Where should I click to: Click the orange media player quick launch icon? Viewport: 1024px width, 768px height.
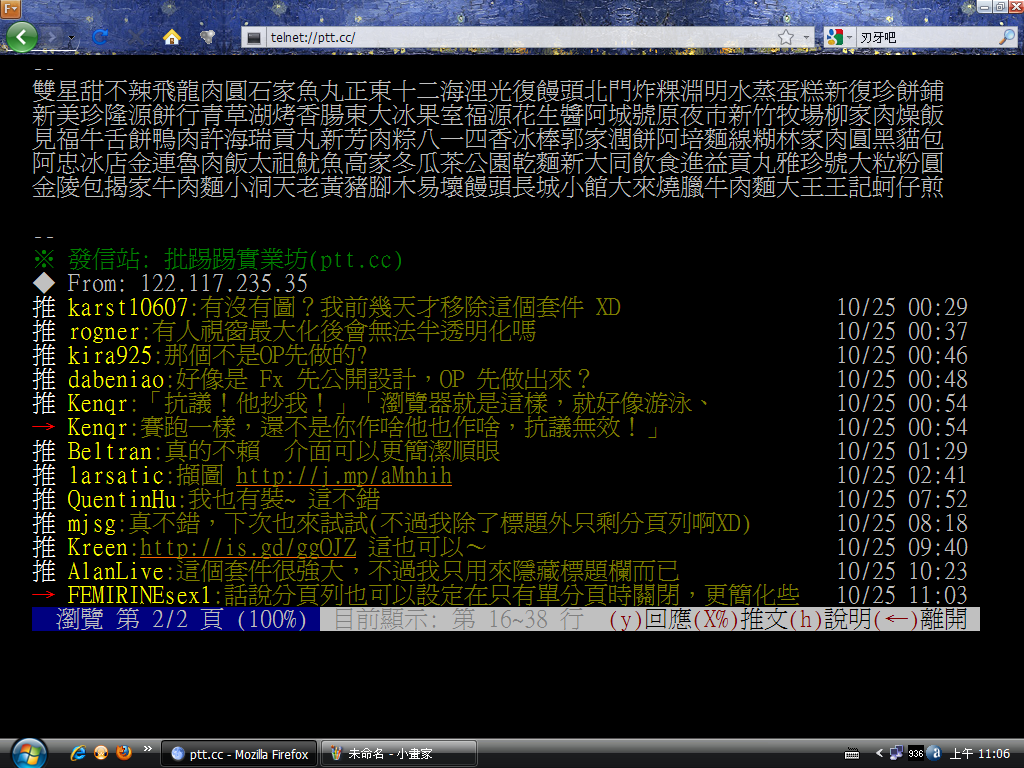click(x=101, y=753)
